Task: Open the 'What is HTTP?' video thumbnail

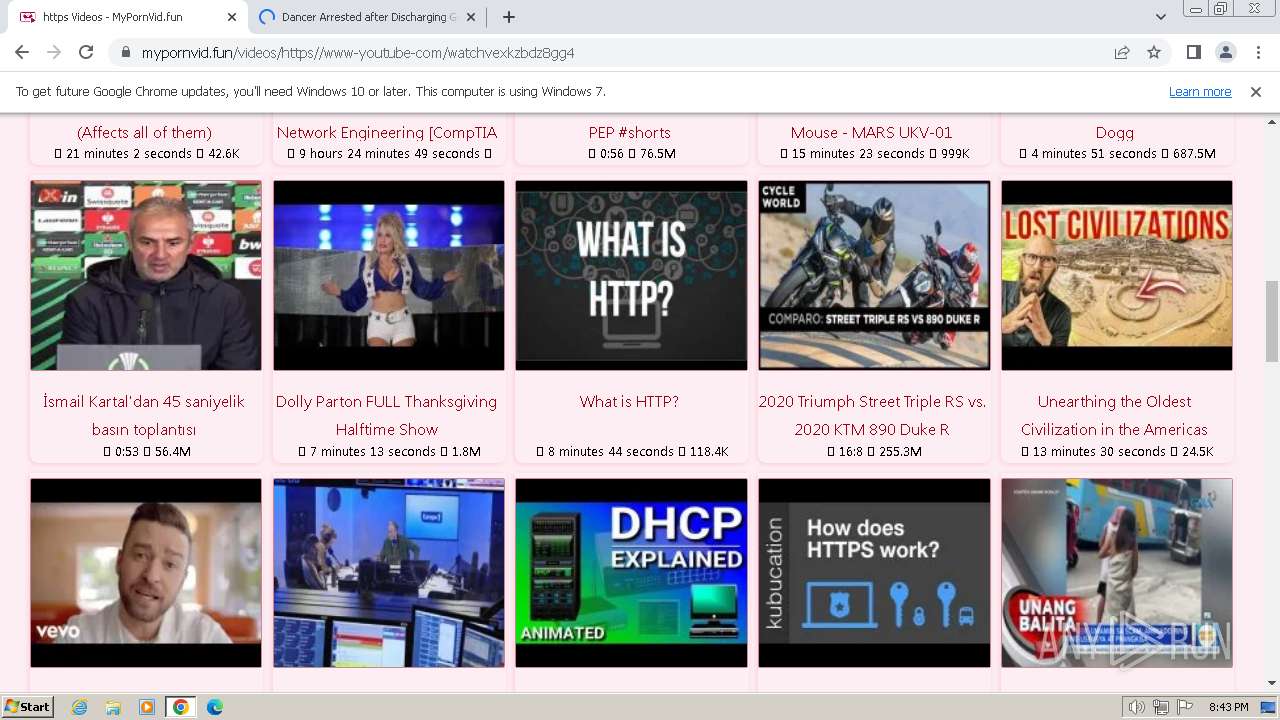Action: (x=631, y=275)
